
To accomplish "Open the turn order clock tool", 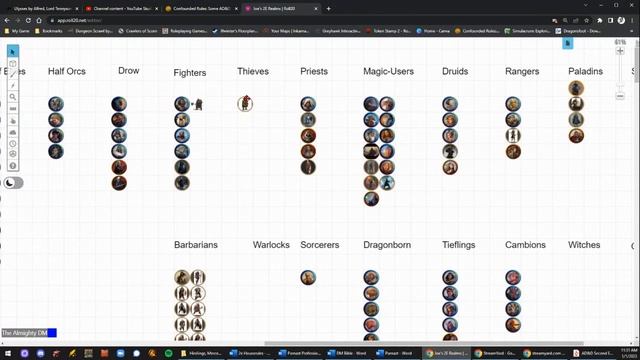I will tap(13, 144).
